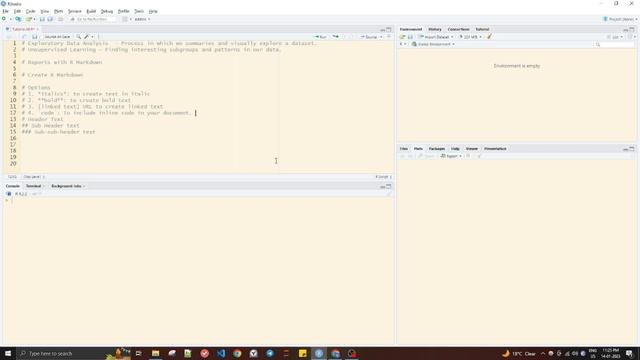640x360 pixels.
Task: Click the notification center icon in system tray
Action: click(629, 353)
